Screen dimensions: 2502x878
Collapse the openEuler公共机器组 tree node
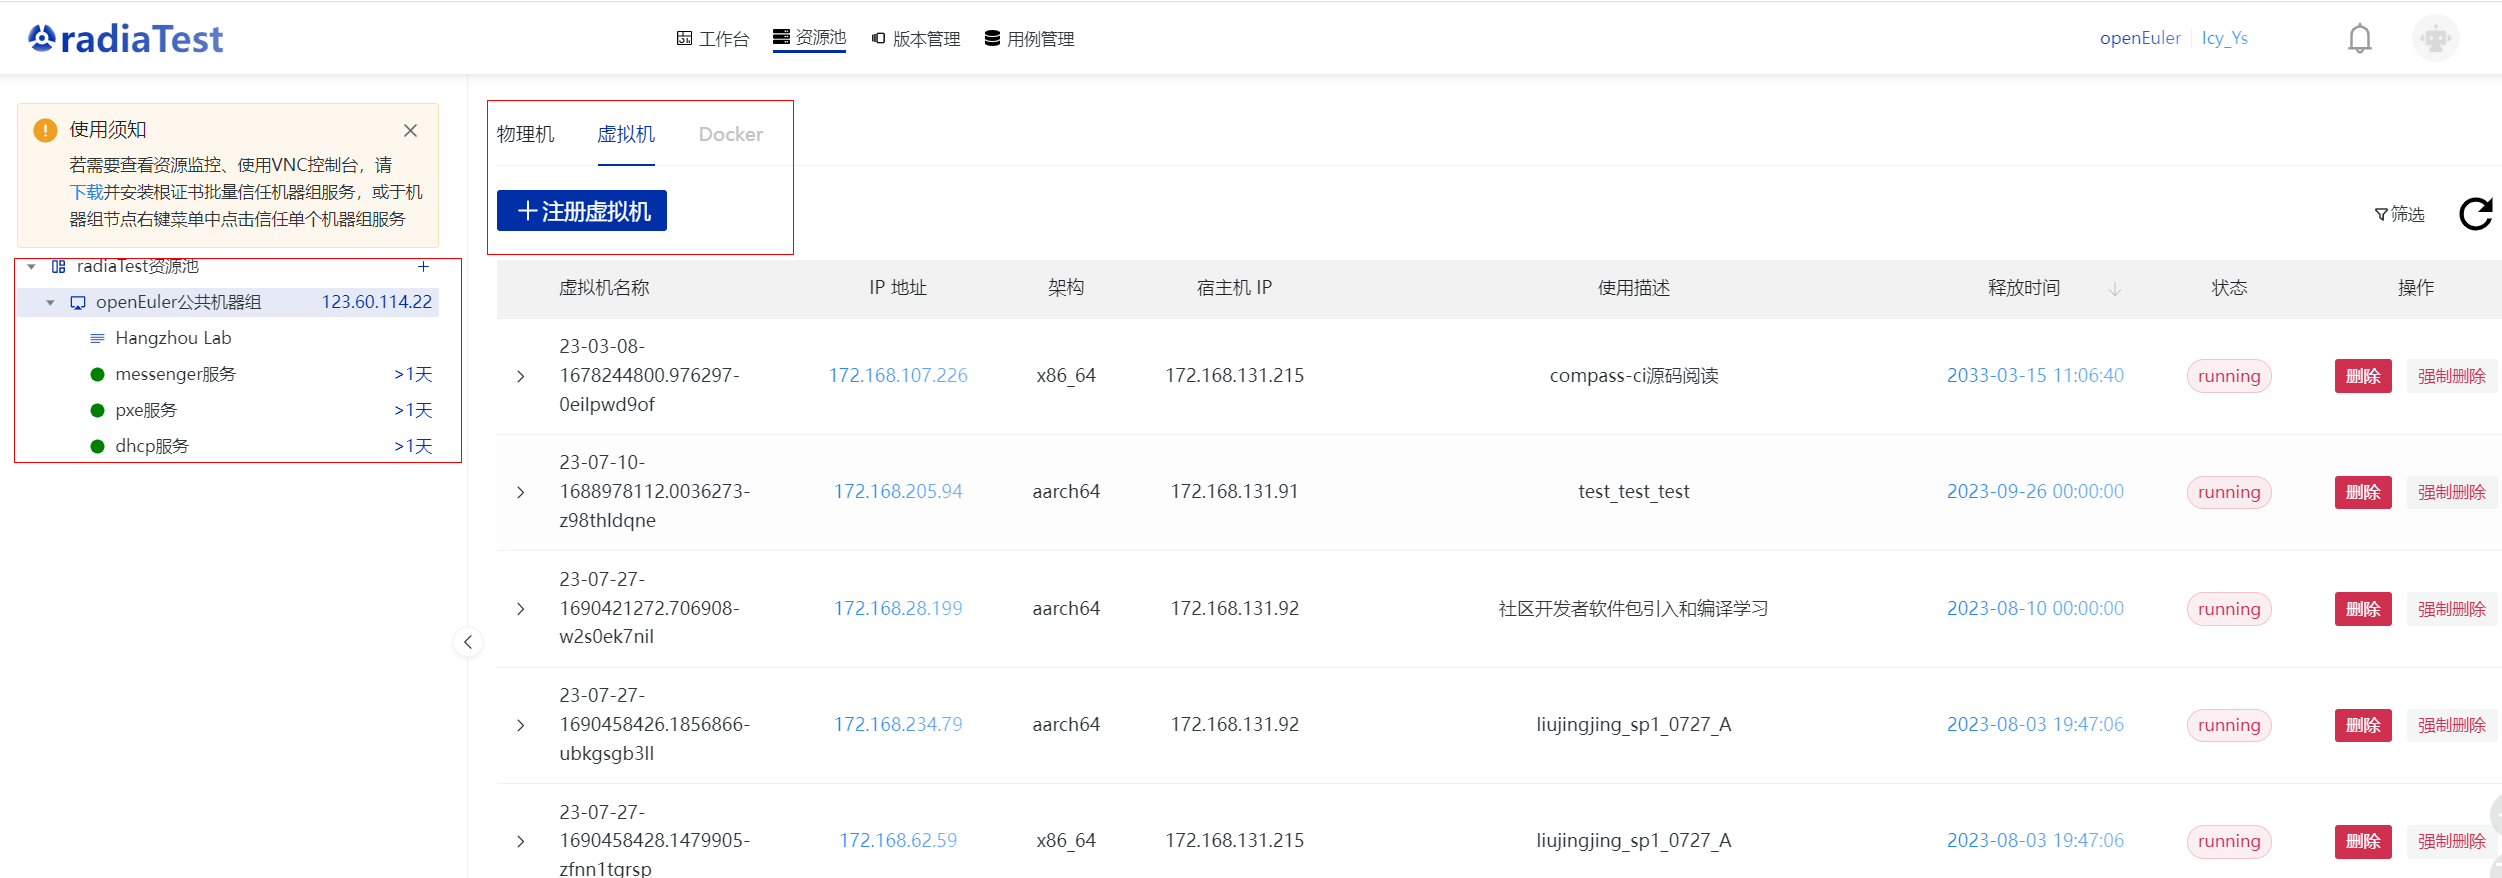point(51,303)
